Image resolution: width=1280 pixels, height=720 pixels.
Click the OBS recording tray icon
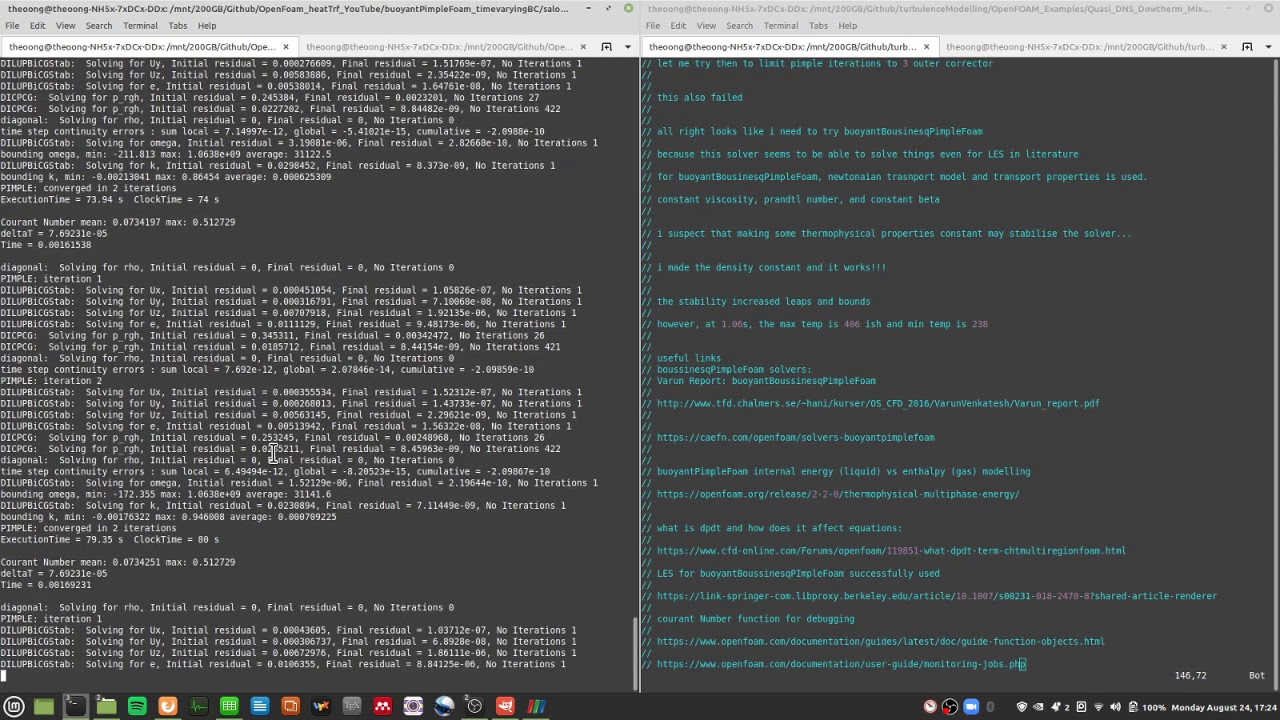click(x=950, y=706)
